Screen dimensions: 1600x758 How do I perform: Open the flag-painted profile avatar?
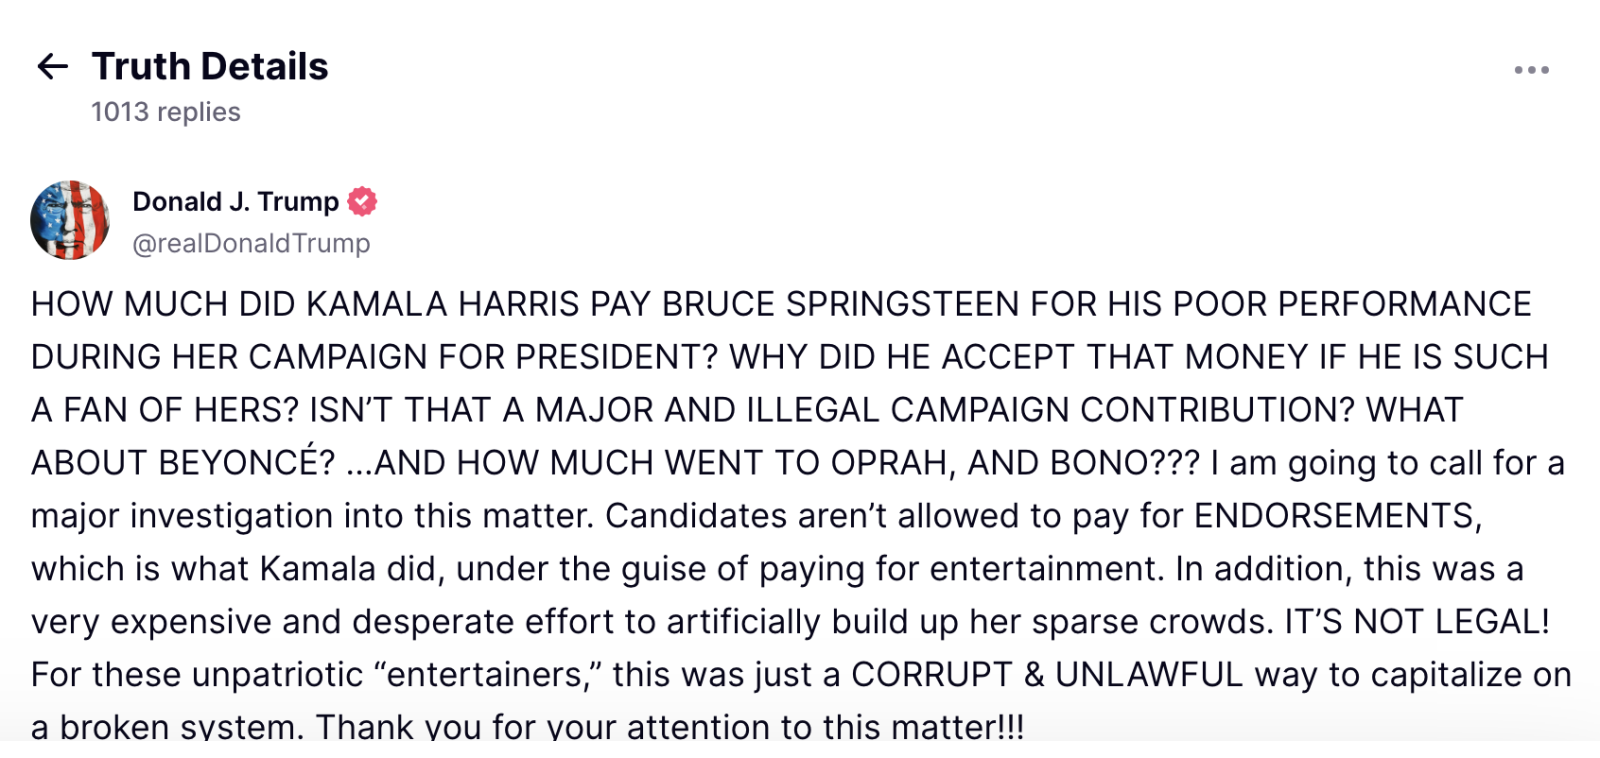point(70,220)
